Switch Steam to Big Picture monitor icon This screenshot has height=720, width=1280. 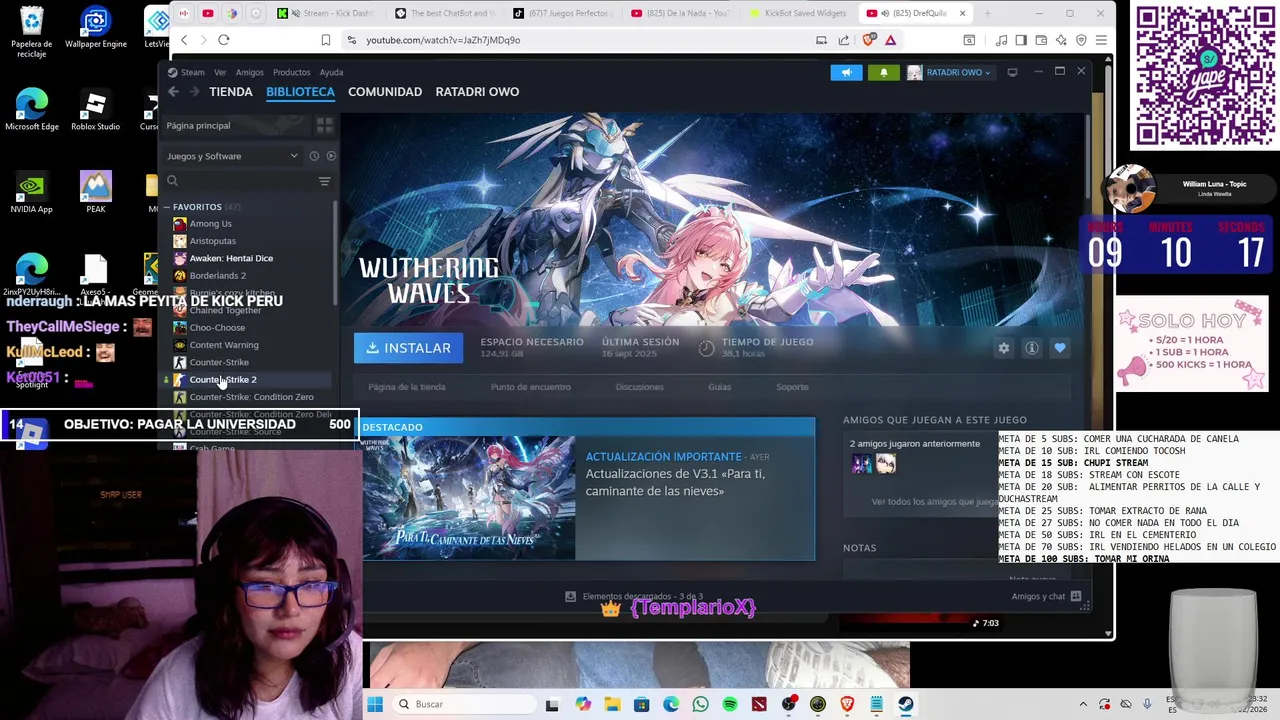1012,72
